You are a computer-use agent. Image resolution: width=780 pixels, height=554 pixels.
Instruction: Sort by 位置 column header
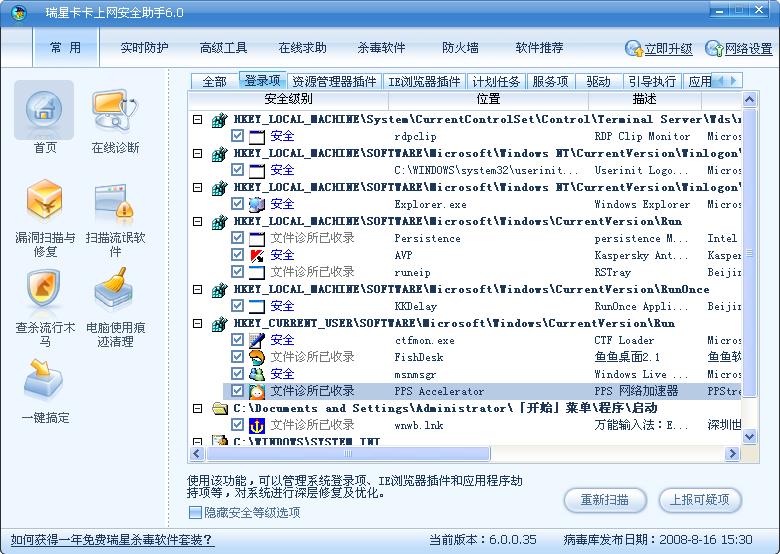pos(488,99)
